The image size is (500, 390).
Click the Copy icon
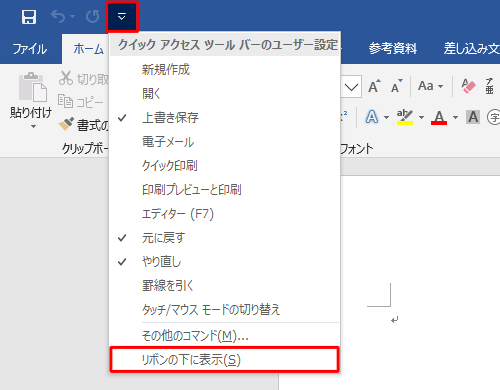point(66,101)
